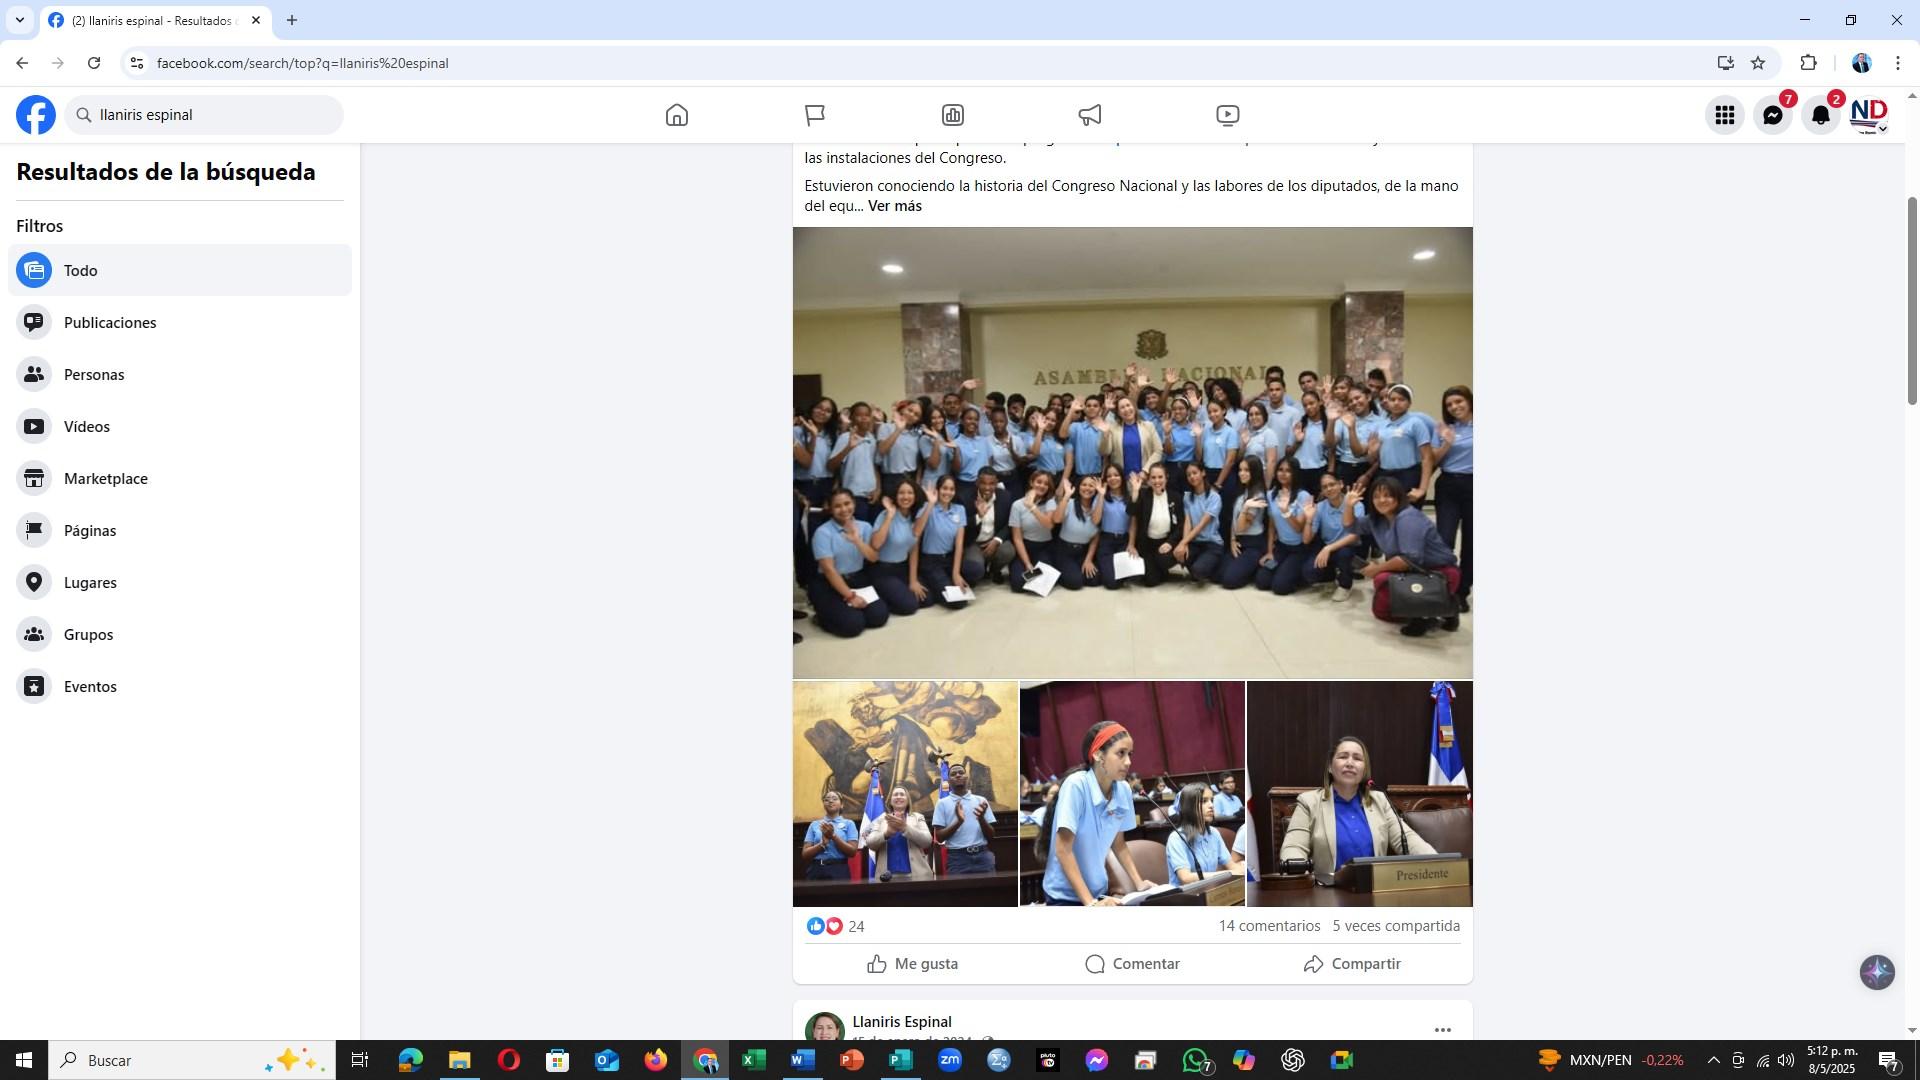Open the Pages flag icon

pos(815,115)
